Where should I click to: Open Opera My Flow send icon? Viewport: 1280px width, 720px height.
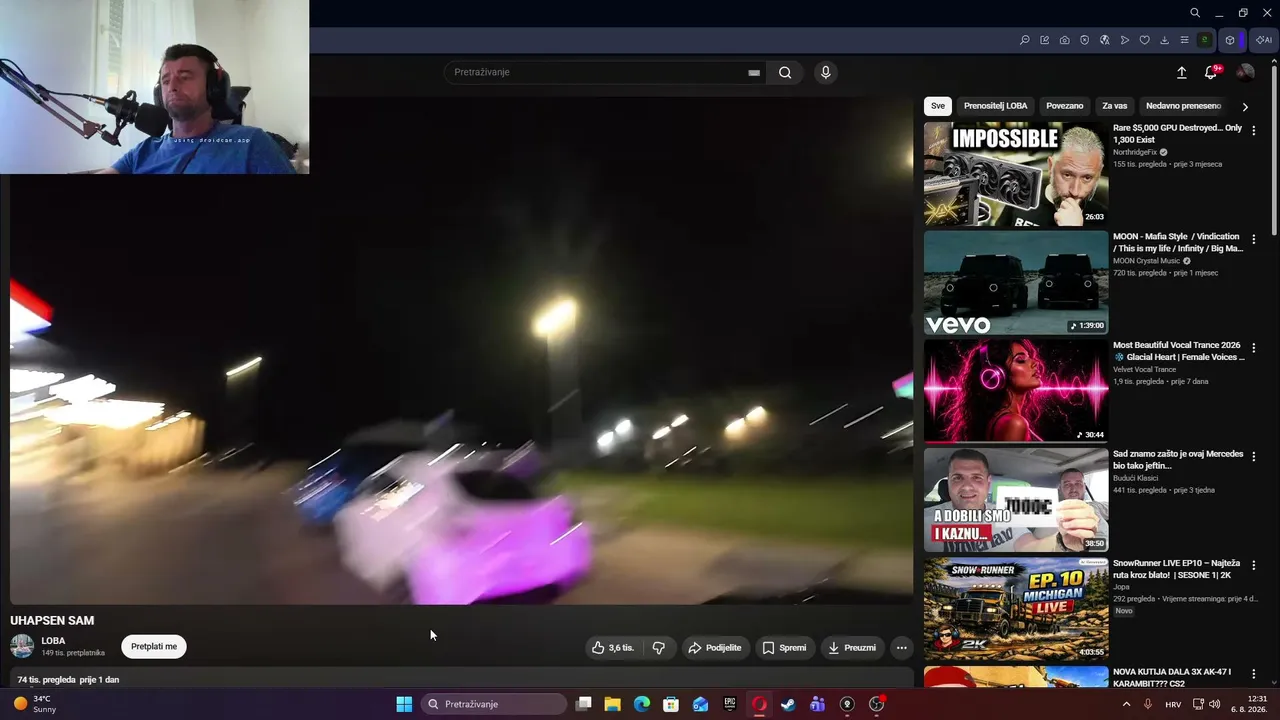point(1125,40)
